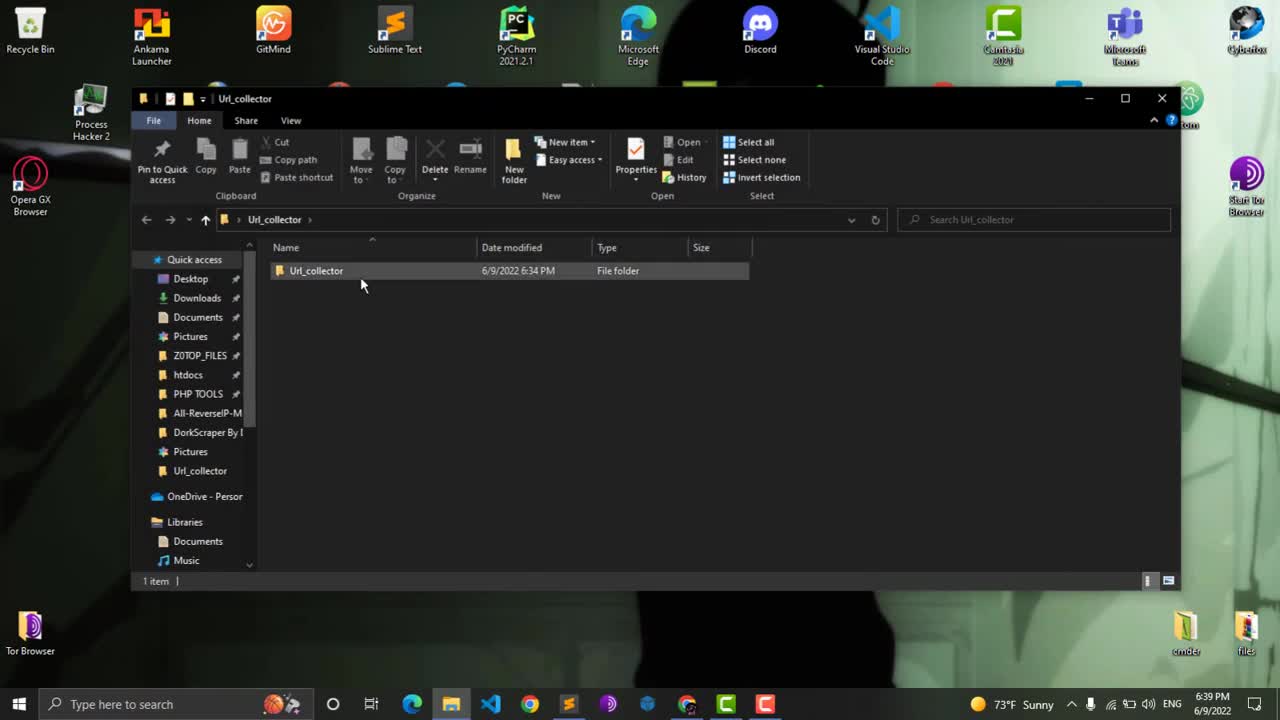Screen dimensions: 1280x720
Task: Open Discord desktop shortcut
Action: 760,30
